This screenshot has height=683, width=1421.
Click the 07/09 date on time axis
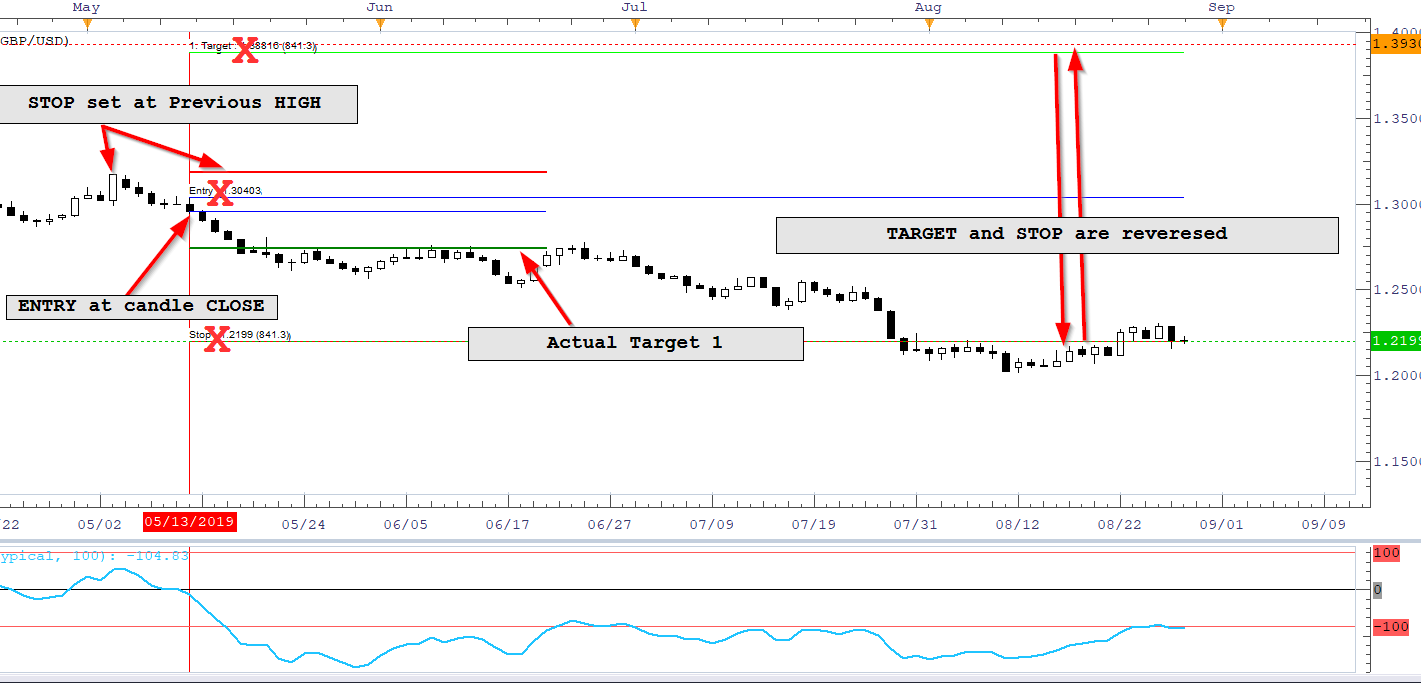(x=712, y=523)
